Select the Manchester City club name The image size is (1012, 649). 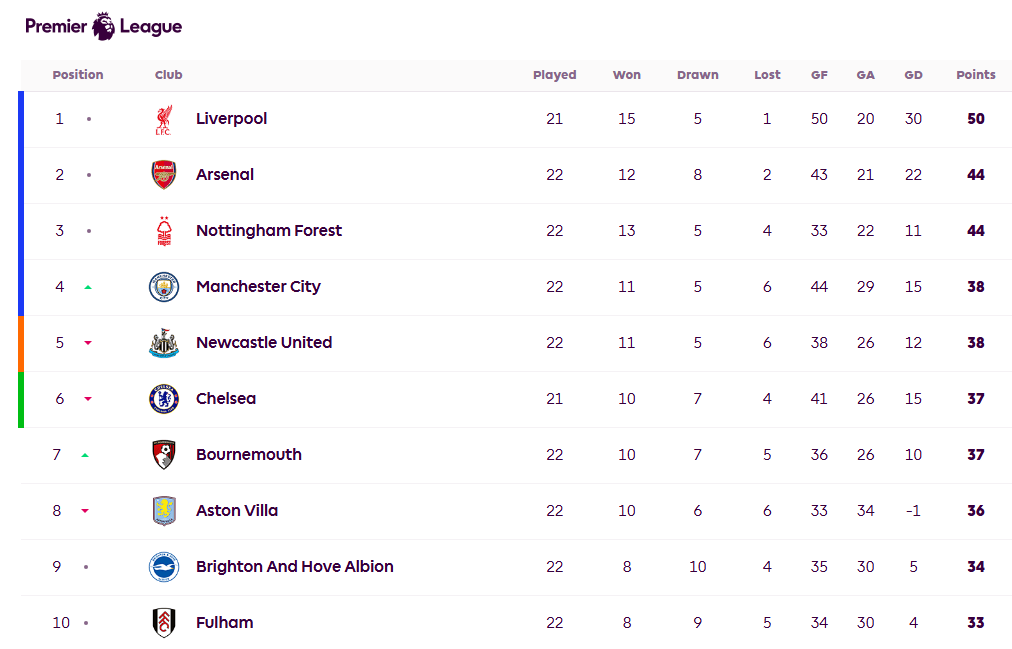point(258,287)
